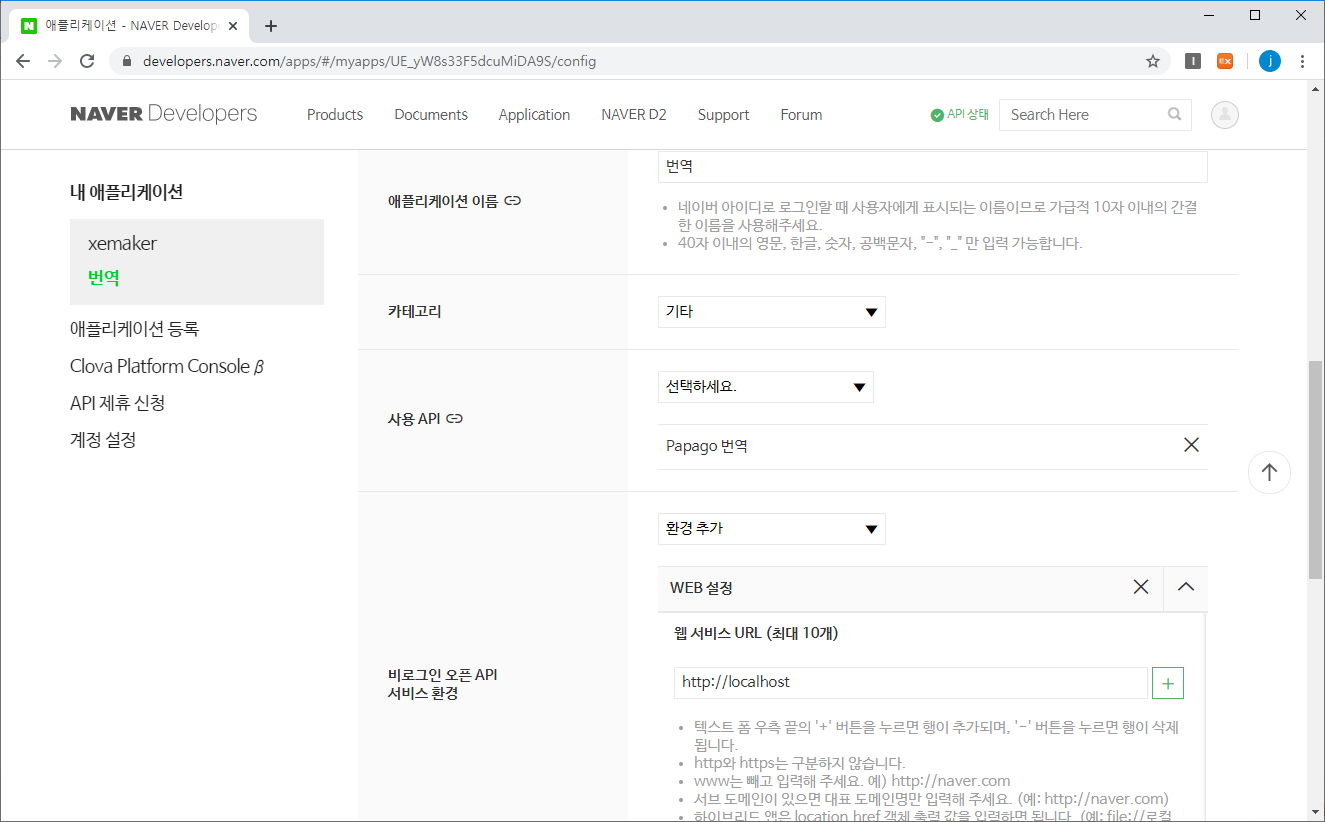The width and height of the screenshot is (1325, 822).
Task: Click the orange extension icon
Action: (x=1225, y=61)
